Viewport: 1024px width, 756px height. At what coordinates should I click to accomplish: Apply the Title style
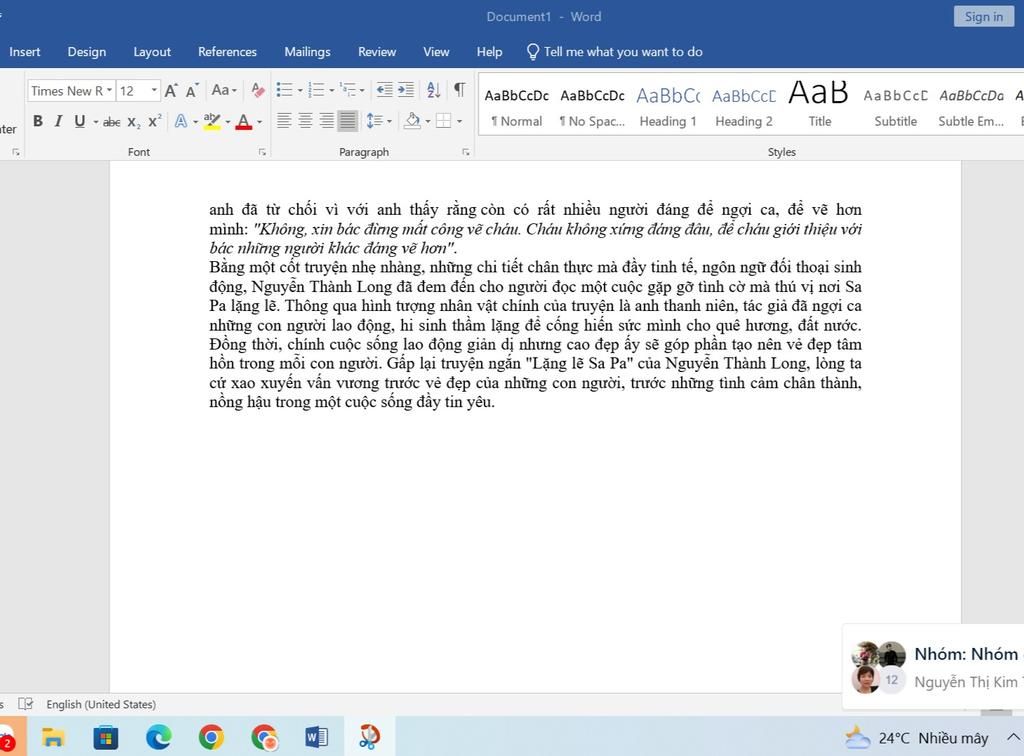(x=820, y=106)
